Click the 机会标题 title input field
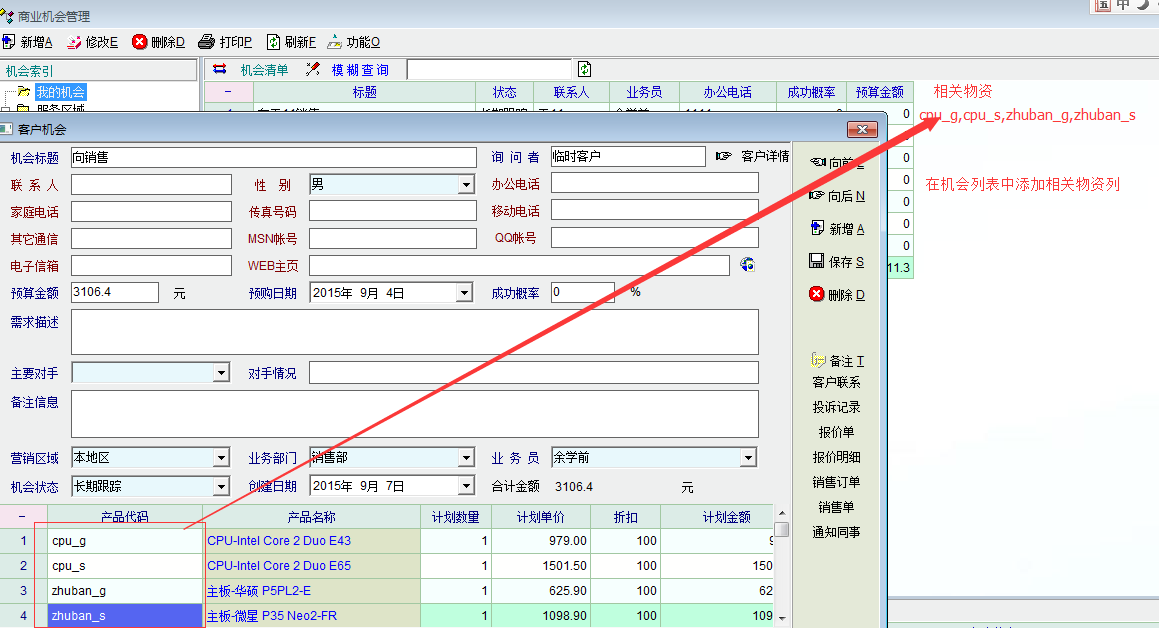The image size is (1159, 628). click(x=273, y=158)
